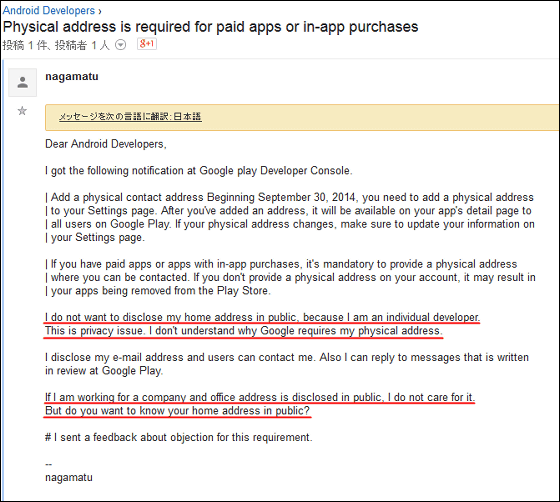Click the line 'your Settings page.'
The image size is (560, 502).
point(95,237)
